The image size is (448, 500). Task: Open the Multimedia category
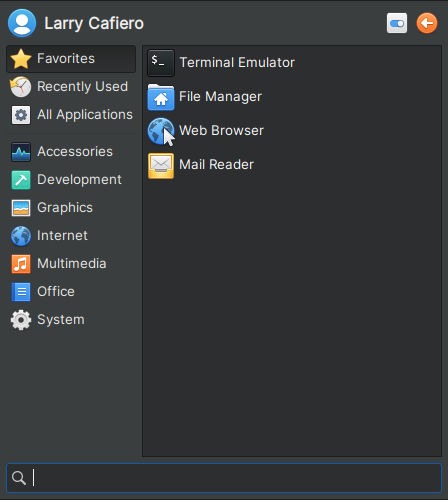[x=71, y=264]
